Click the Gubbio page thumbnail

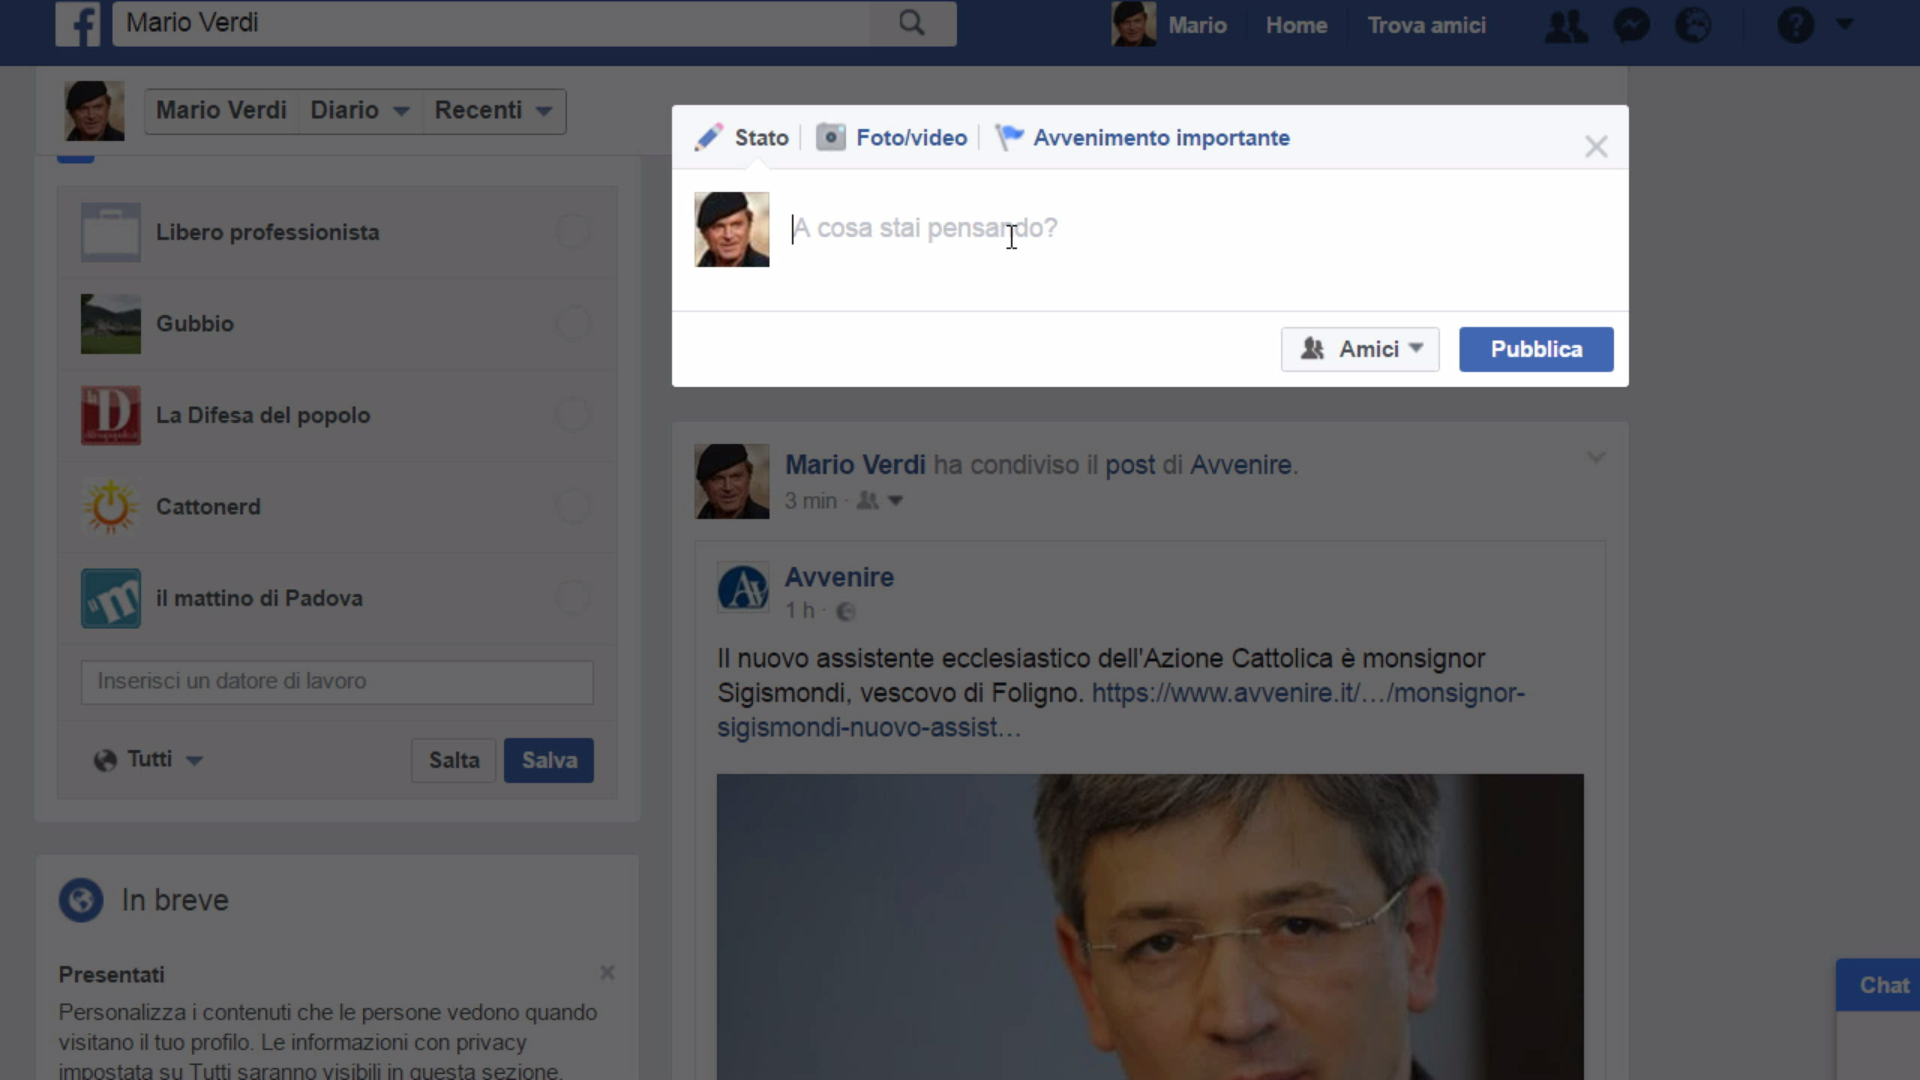pyautogui.click(x=111, y=323)
